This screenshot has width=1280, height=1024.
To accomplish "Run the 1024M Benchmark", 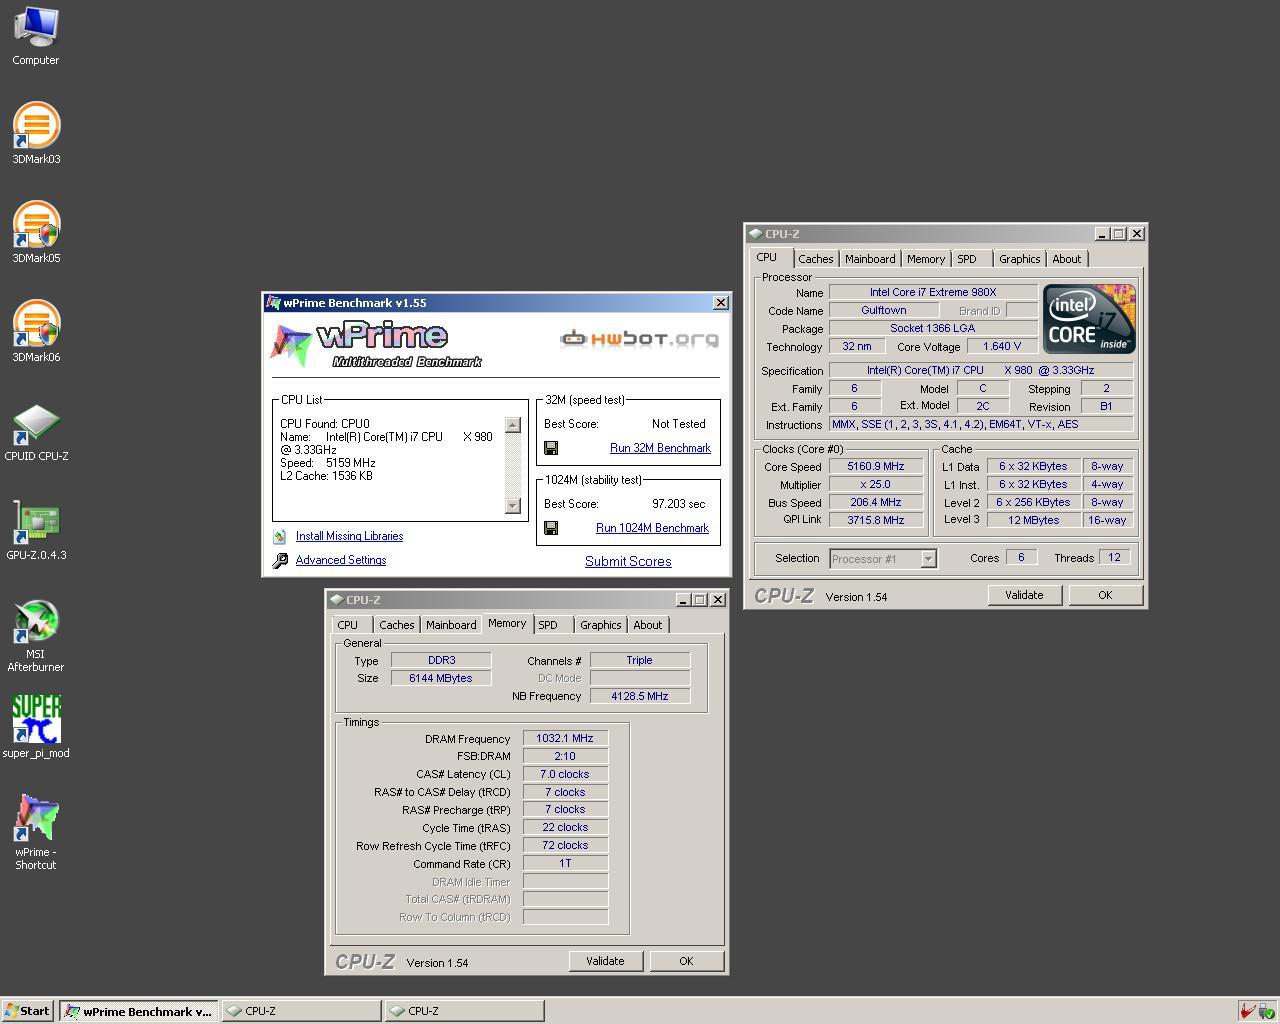I will (x=652, y=528).
